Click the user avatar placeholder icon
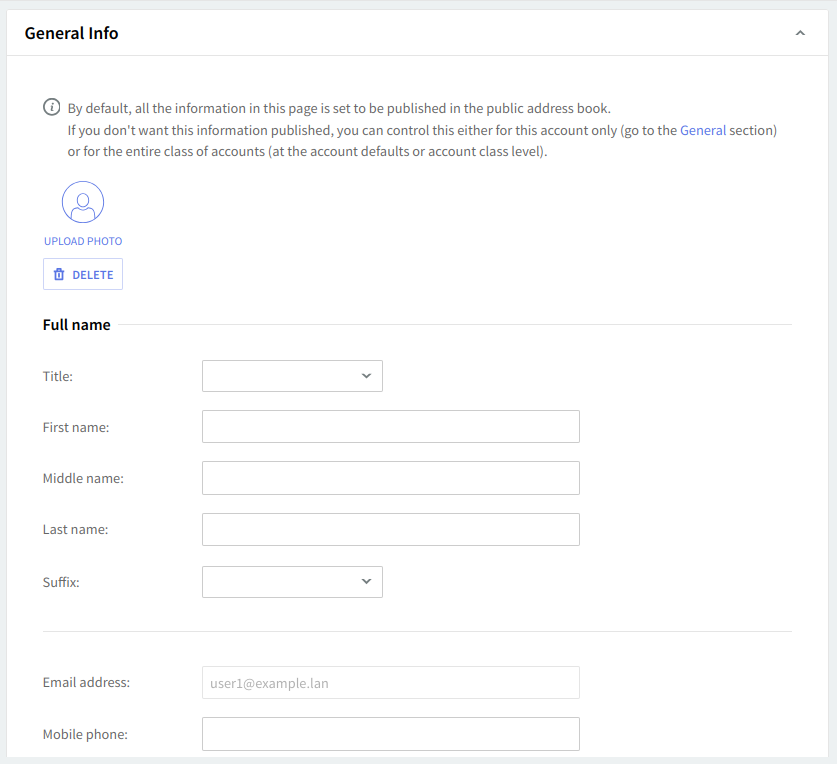This screenshot has height=764, width=837. point(83,202)
